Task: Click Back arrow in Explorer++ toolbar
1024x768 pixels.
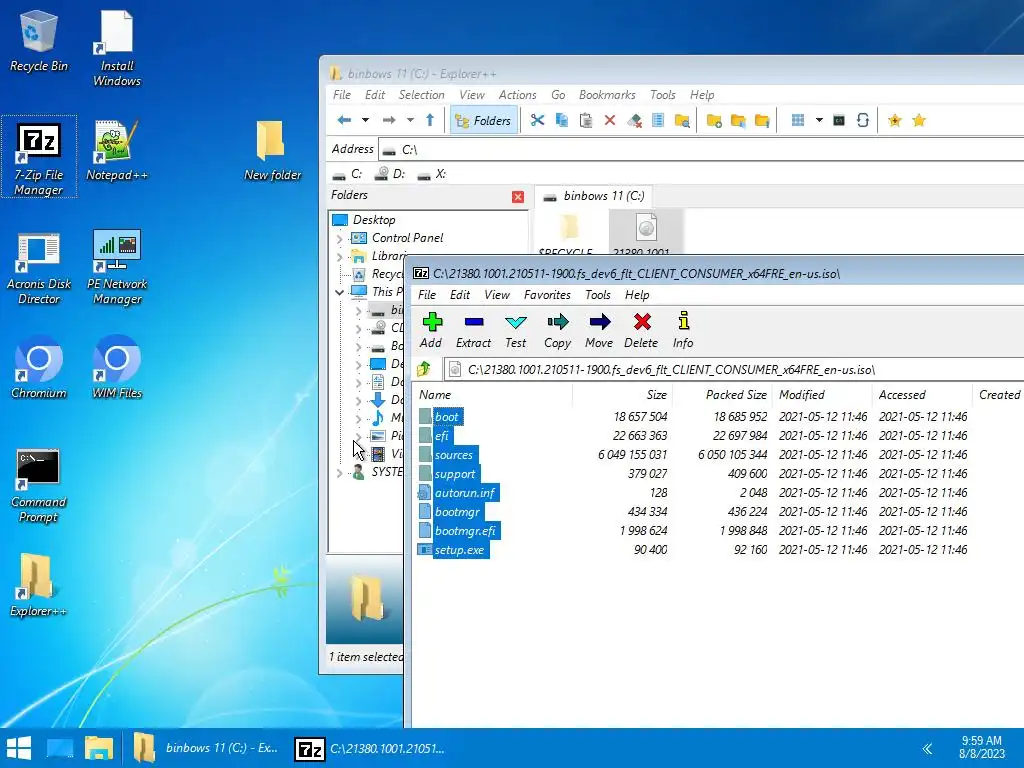Action: [344, 120]
